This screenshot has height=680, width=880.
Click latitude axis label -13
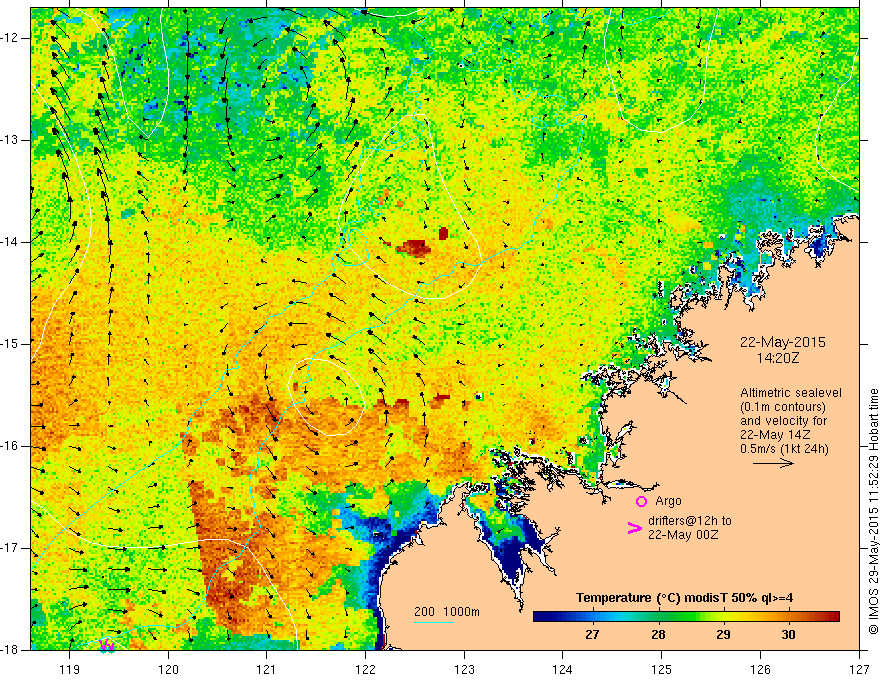[x=10, y=140]
